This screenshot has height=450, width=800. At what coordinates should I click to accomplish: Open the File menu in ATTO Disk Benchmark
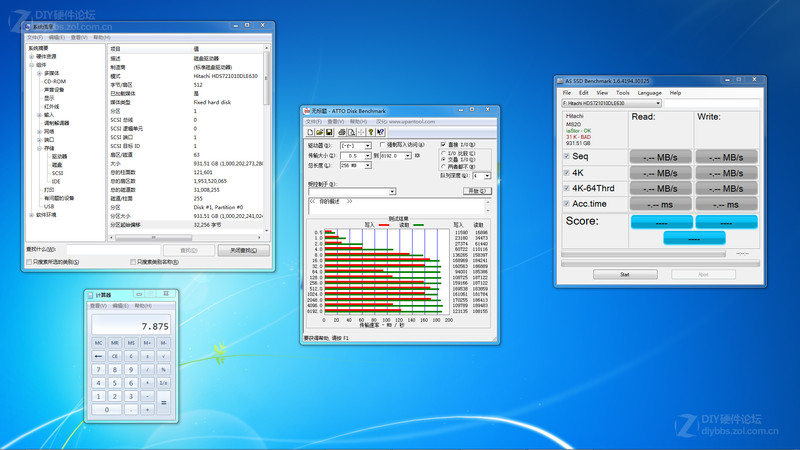coord(314,122)
